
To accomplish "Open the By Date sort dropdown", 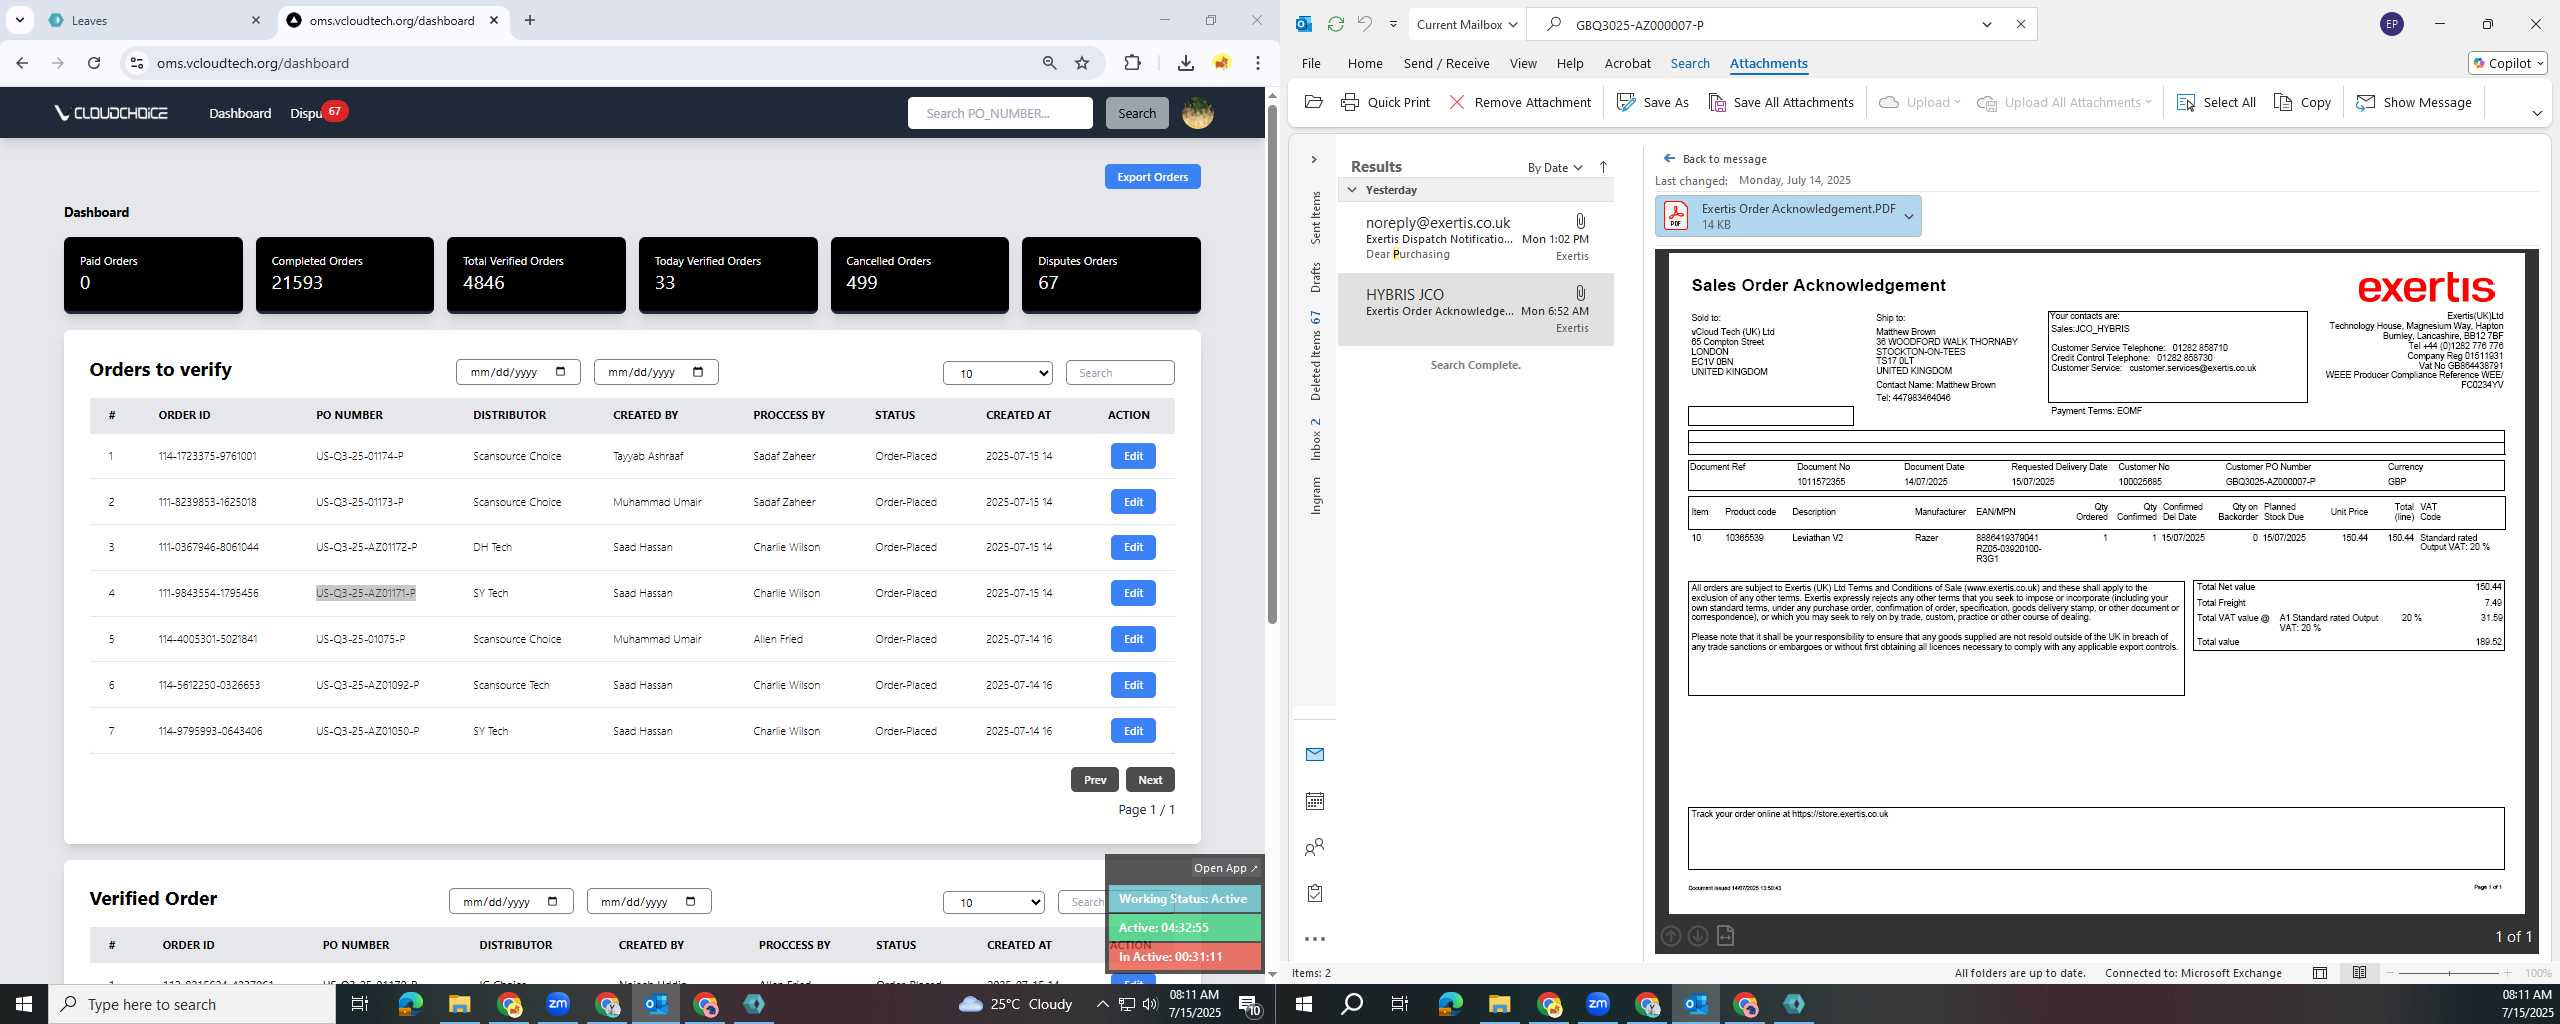I will tap(1555, 167).
